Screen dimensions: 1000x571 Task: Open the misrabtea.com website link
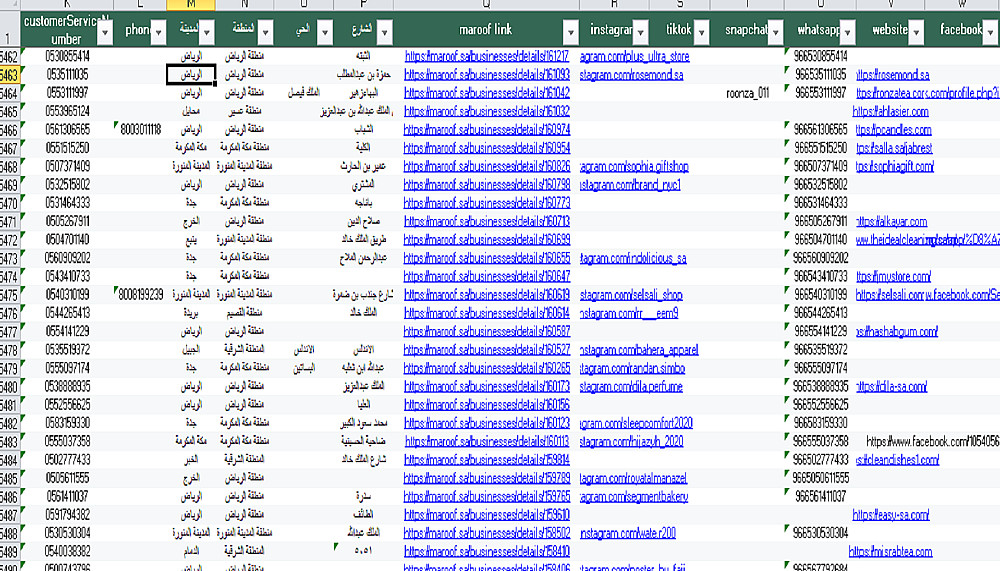click(890, 551)
